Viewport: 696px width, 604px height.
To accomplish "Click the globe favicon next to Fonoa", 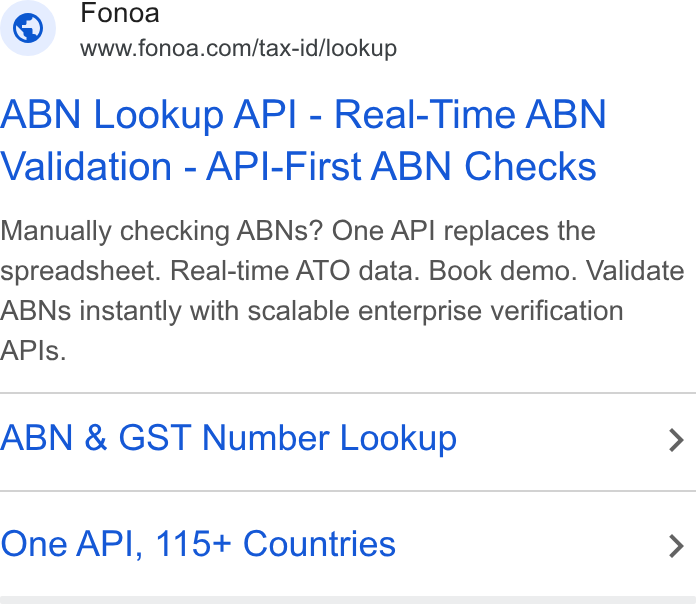I will click(x=28, y=28).
